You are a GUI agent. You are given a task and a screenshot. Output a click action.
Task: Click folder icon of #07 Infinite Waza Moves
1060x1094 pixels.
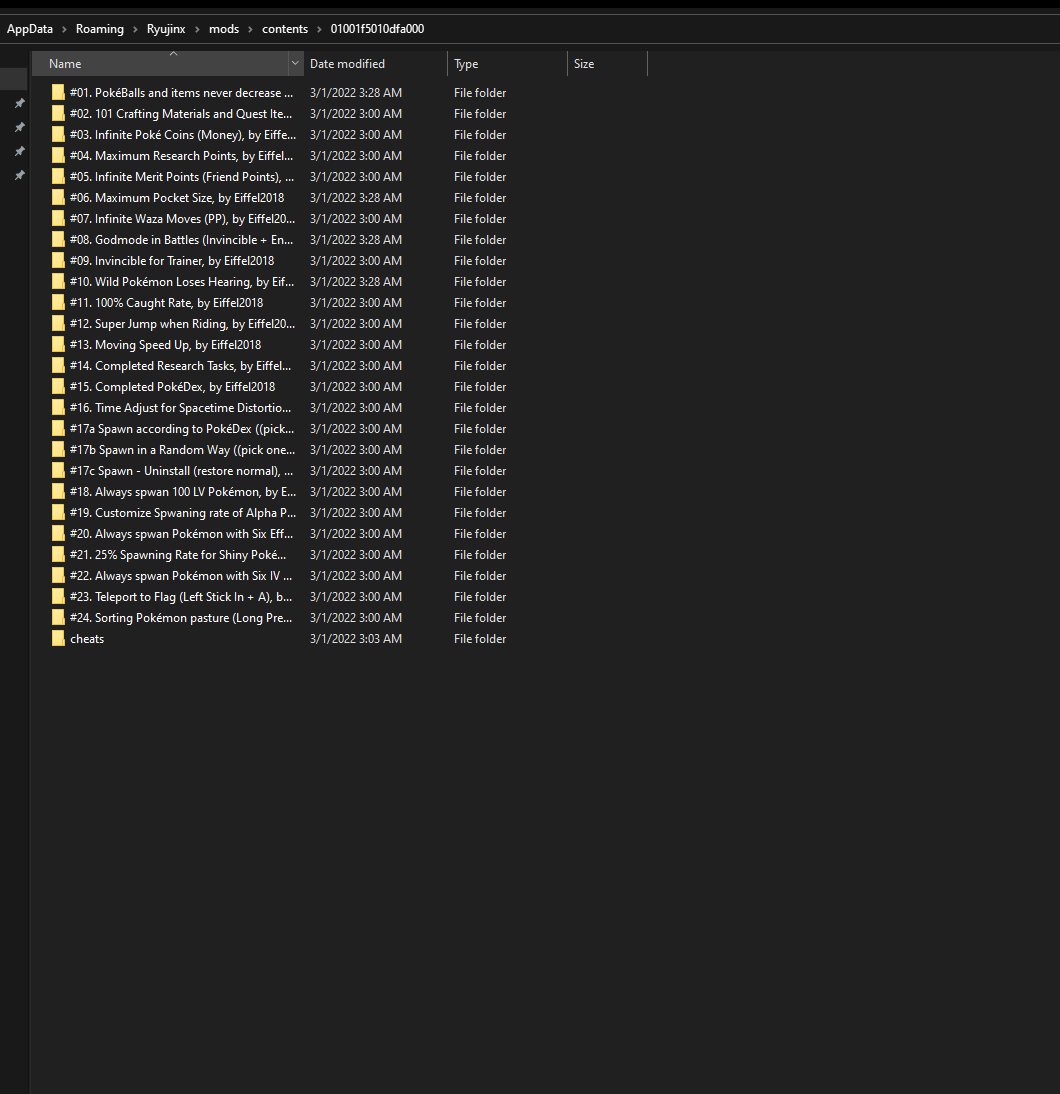click(x=58, y=218)
